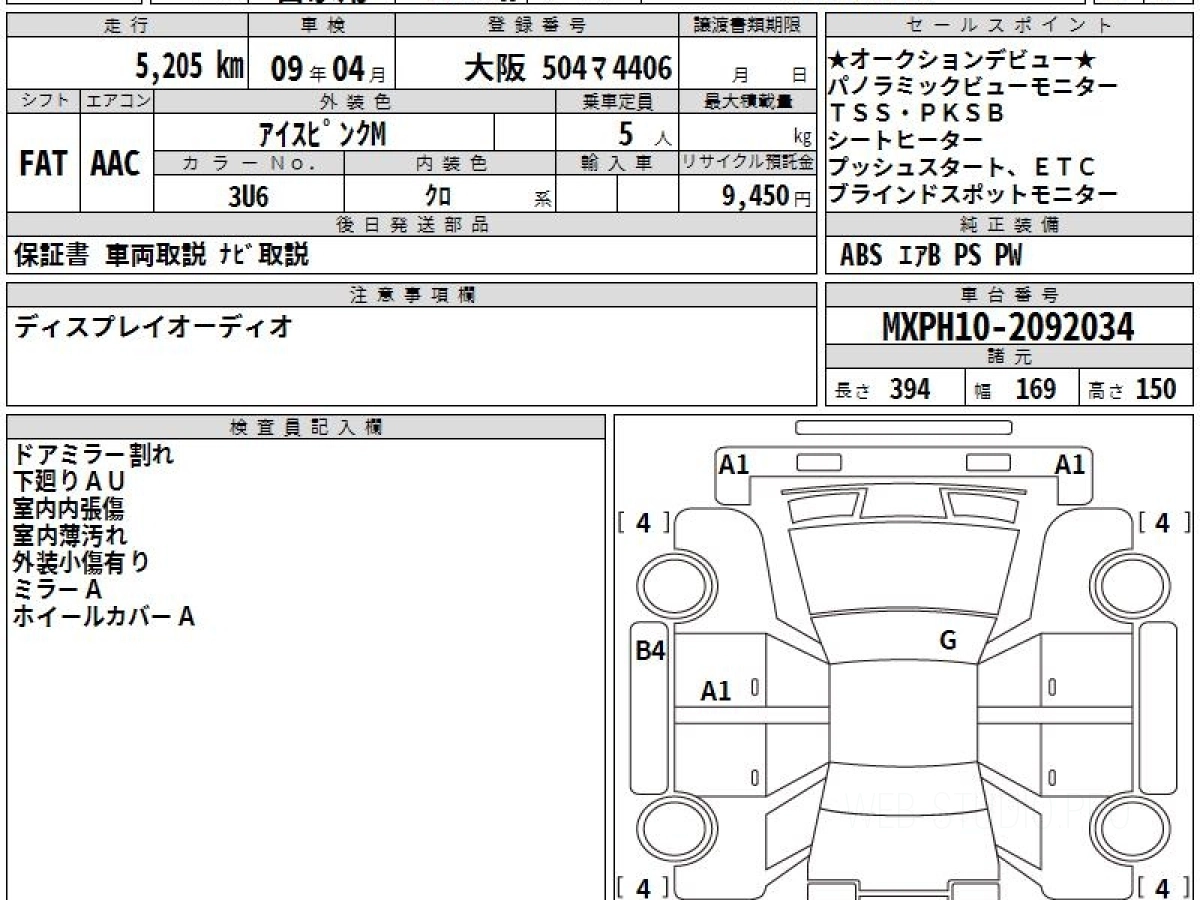Select the exterior color アイスピンクM field
1200x900 pixels.
(x=323, y=133)
